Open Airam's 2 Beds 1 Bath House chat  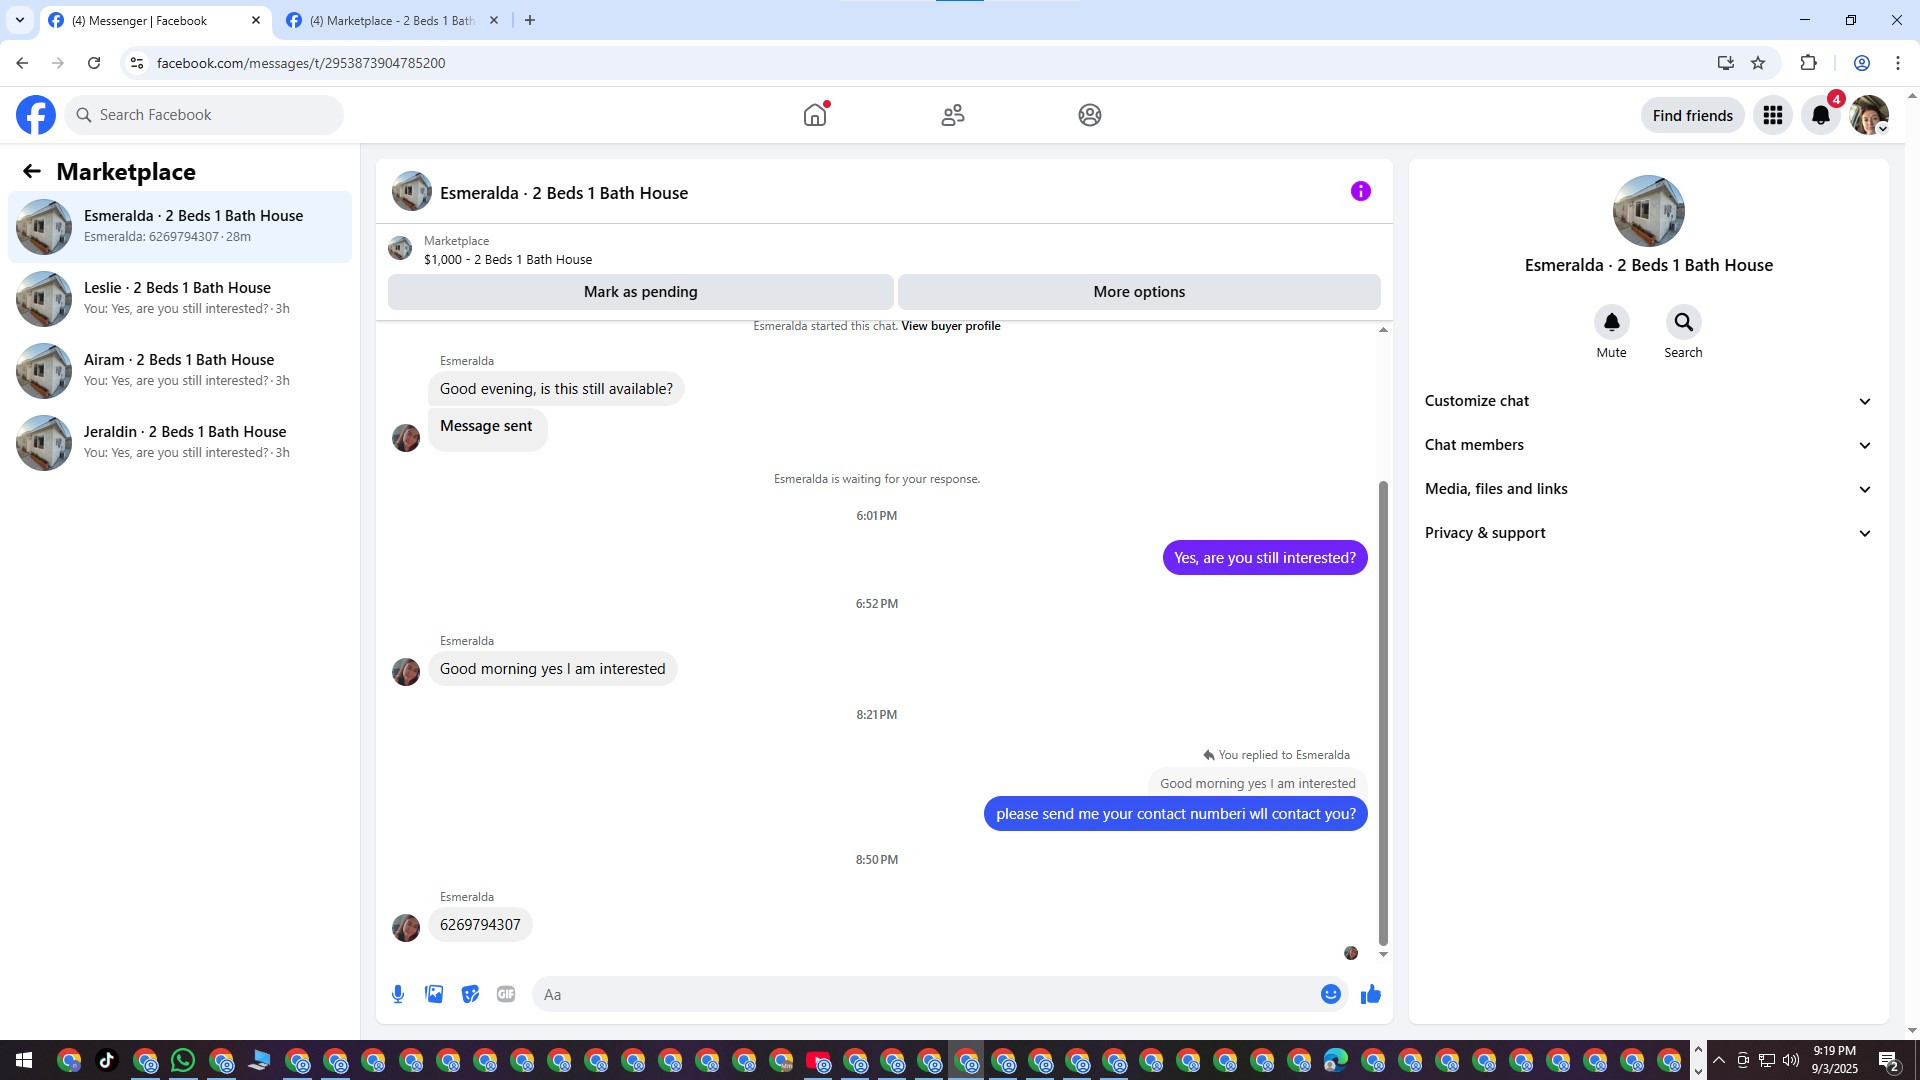[180, 371]
